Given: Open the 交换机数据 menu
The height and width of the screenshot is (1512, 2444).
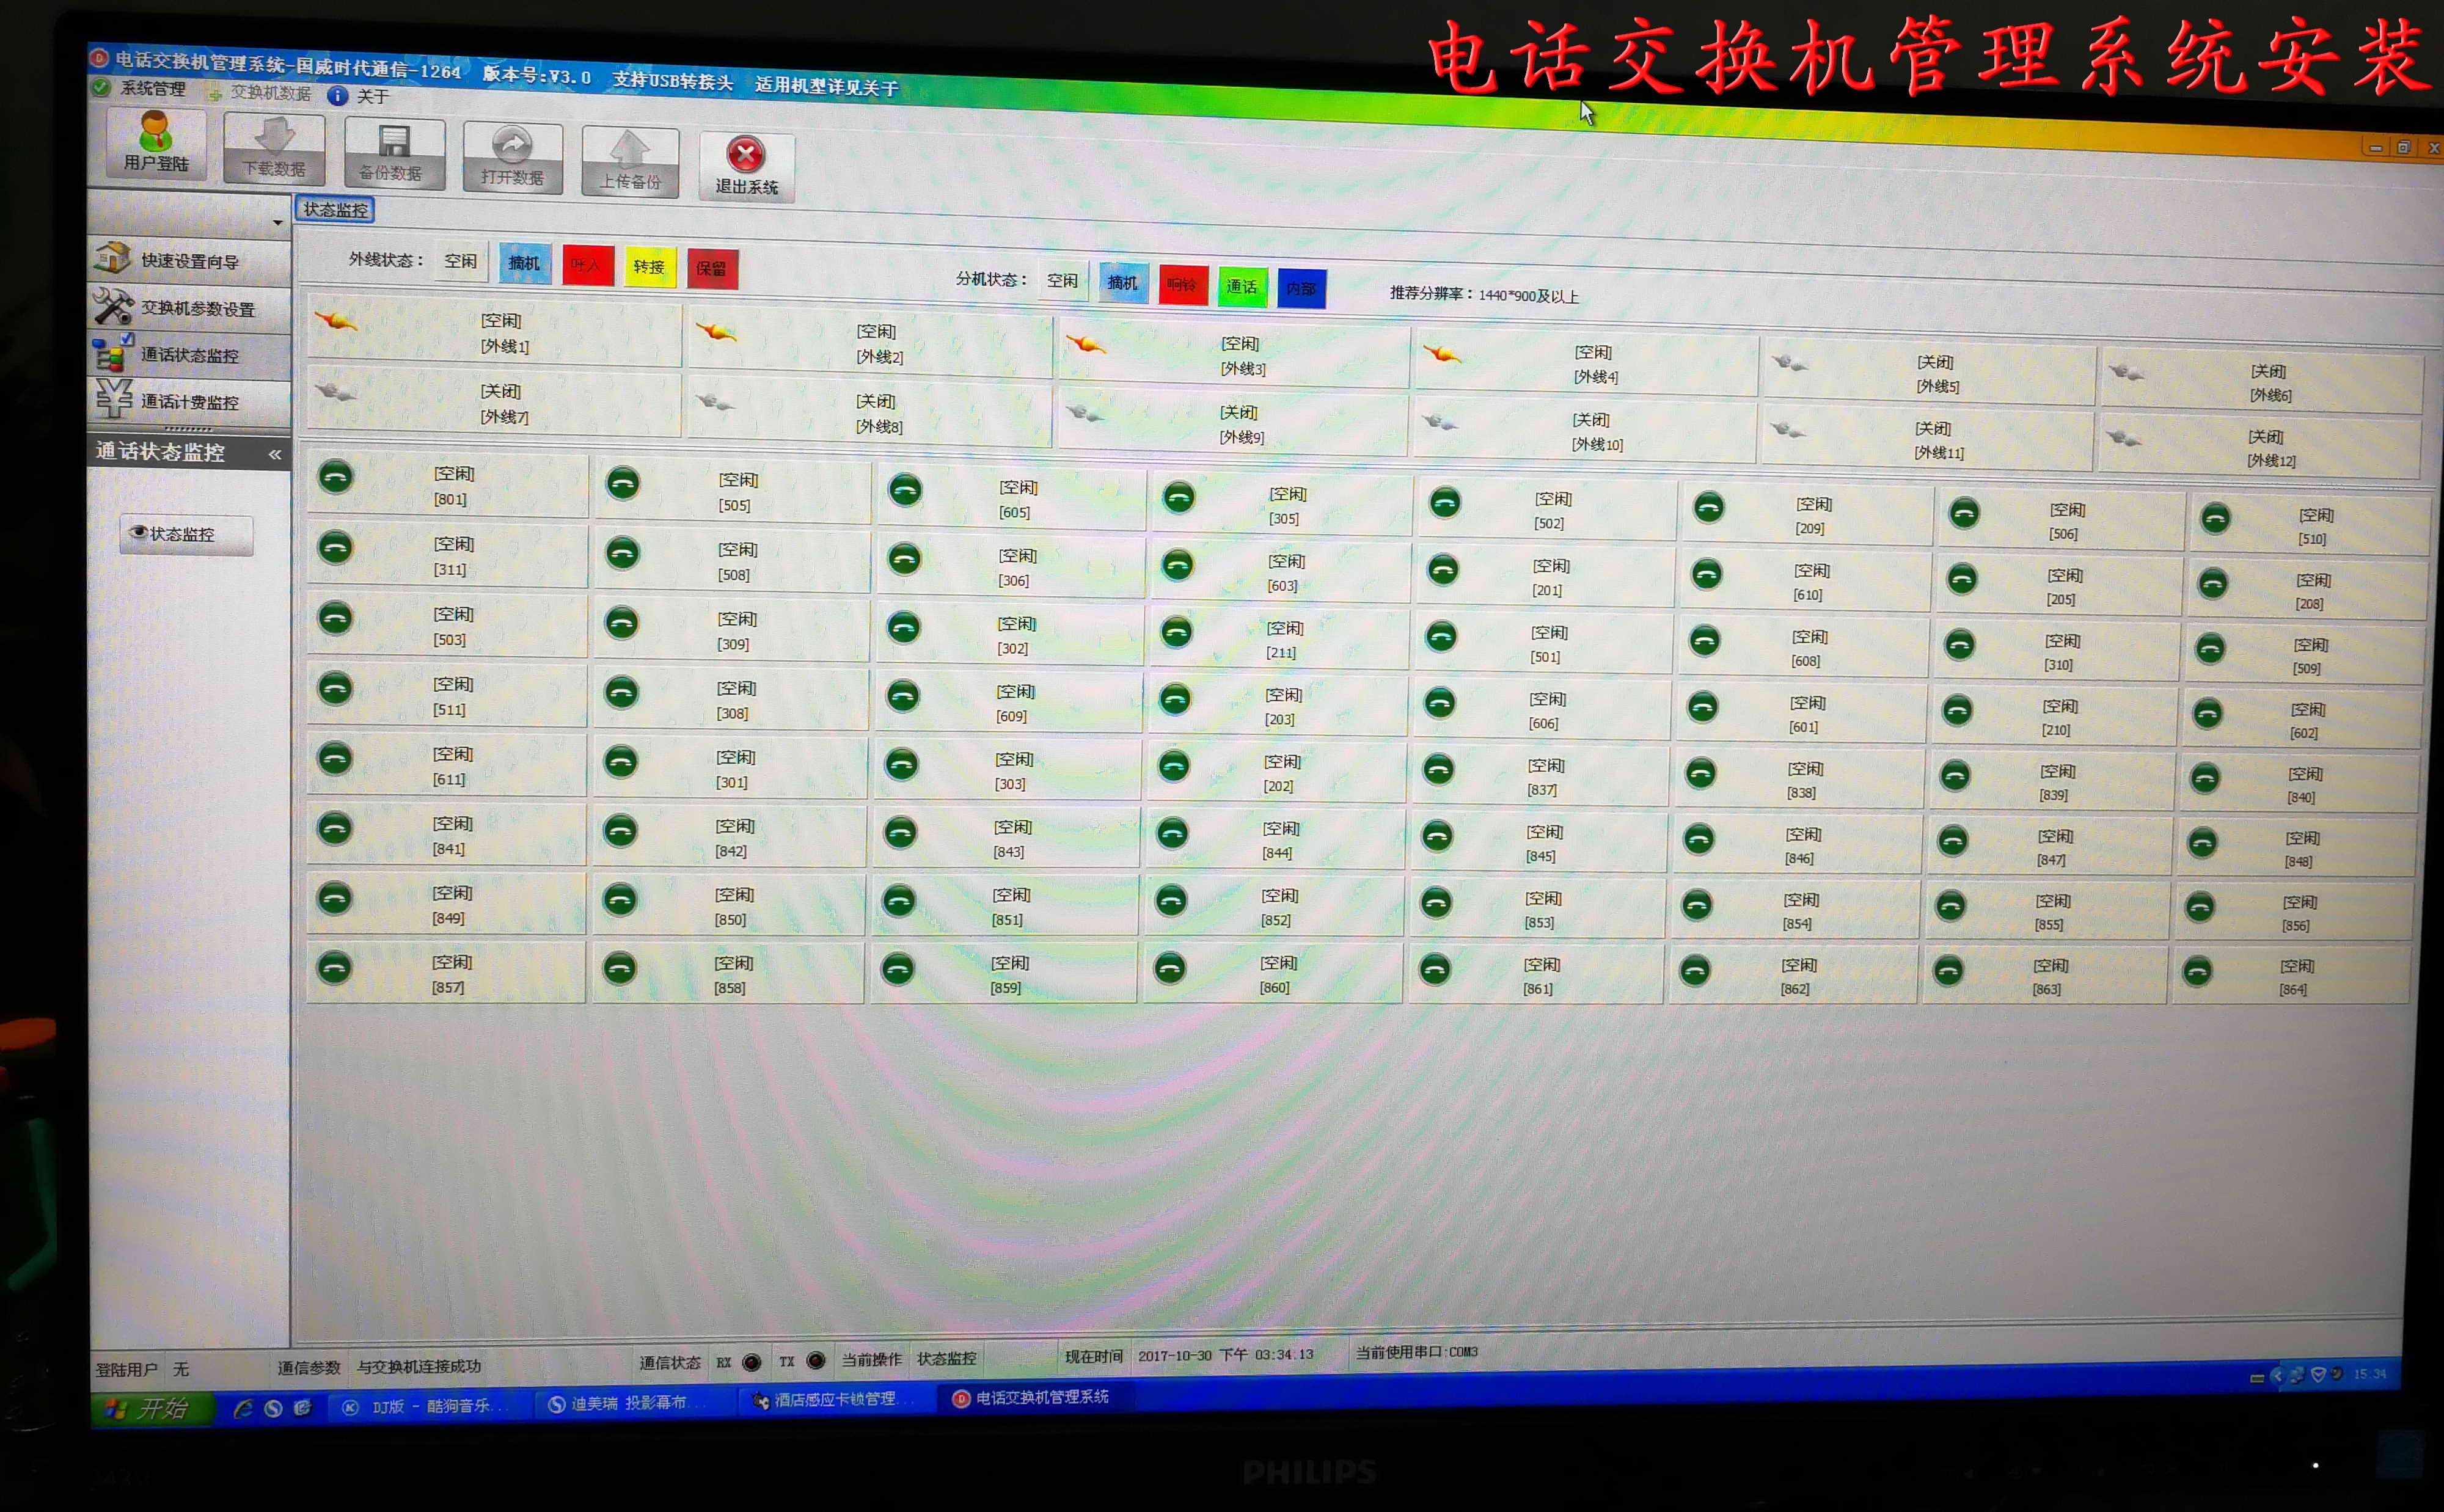Looking at the screenshot, I should click(x=260, y=93).
